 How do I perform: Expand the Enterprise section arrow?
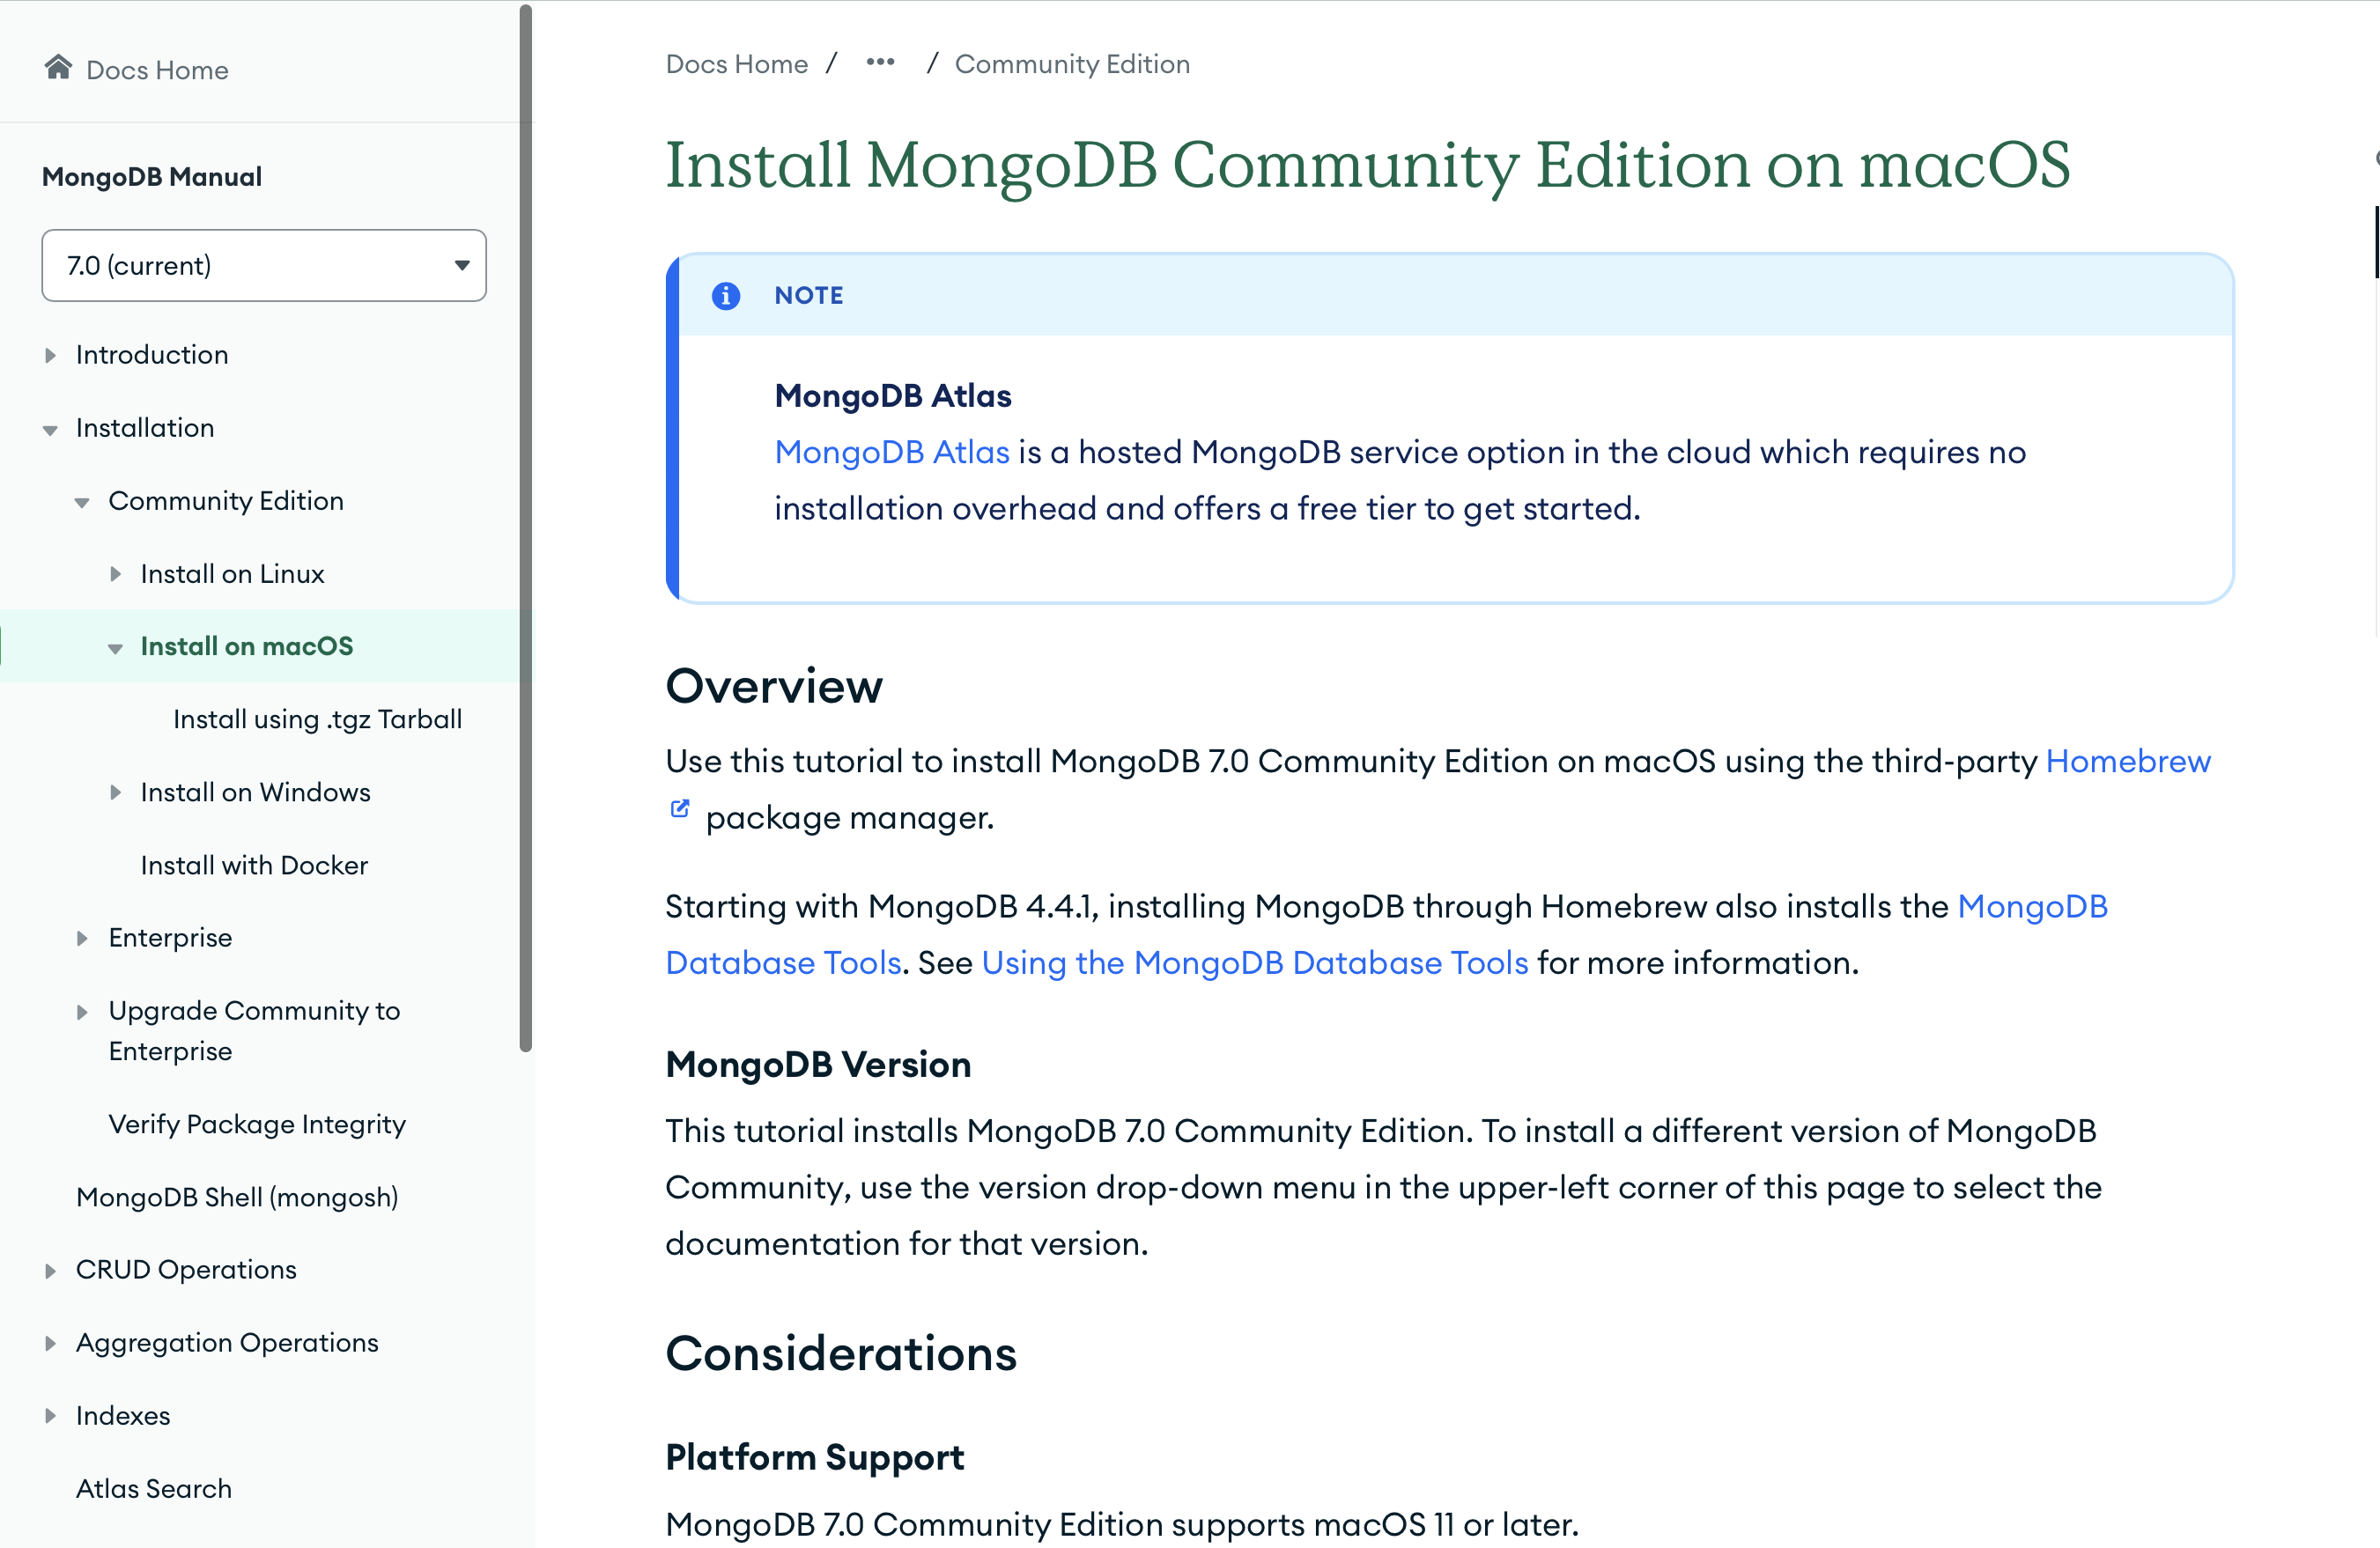(x=82, y=938)
